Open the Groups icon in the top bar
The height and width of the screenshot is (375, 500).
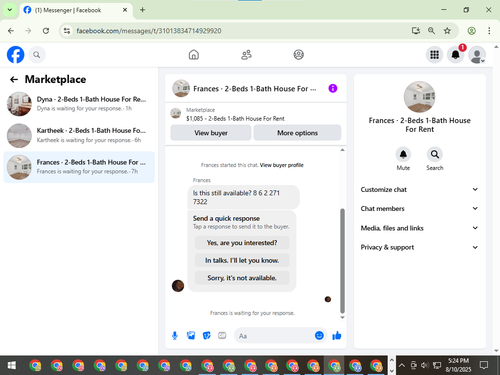click(x=298, y=55)
